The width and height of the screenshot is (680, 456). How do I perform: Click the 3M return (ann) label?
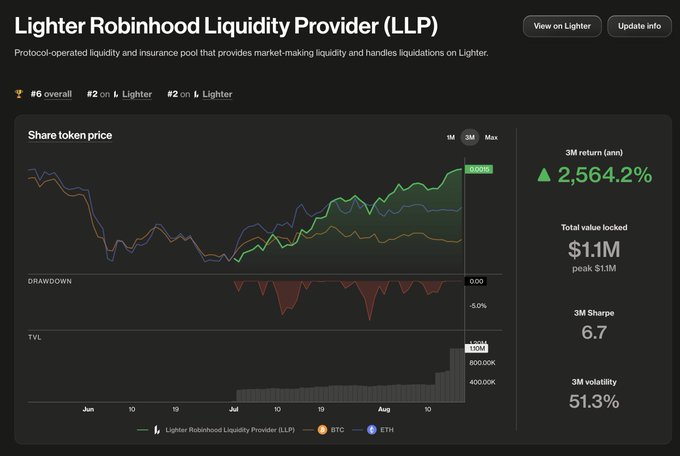594,153
